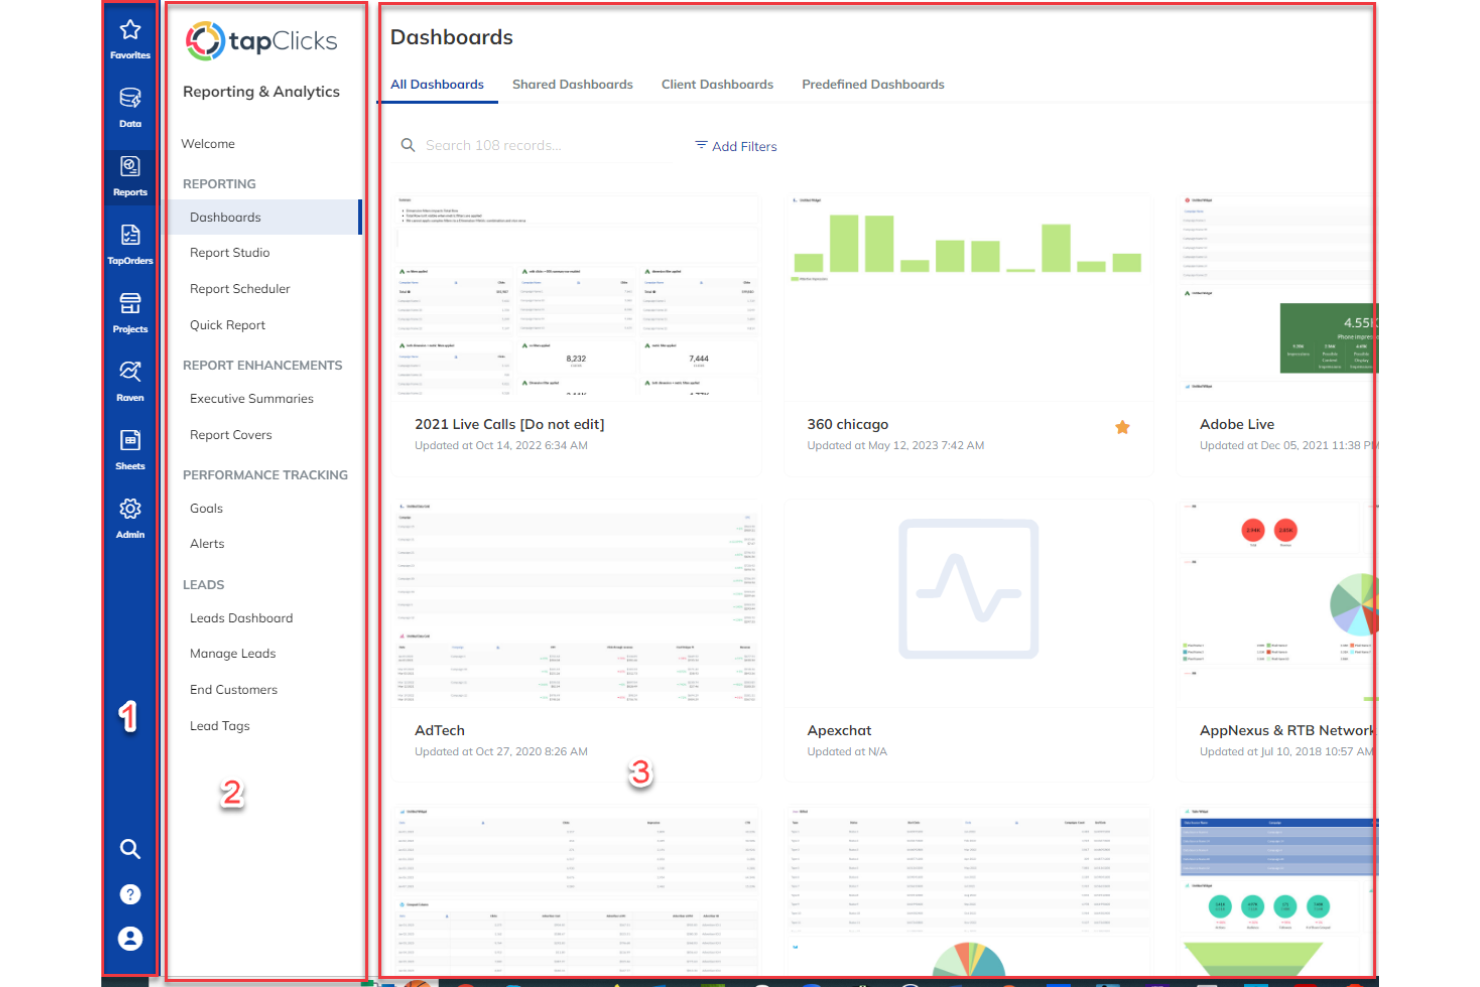Open the help question mark icon

[130, 894]
